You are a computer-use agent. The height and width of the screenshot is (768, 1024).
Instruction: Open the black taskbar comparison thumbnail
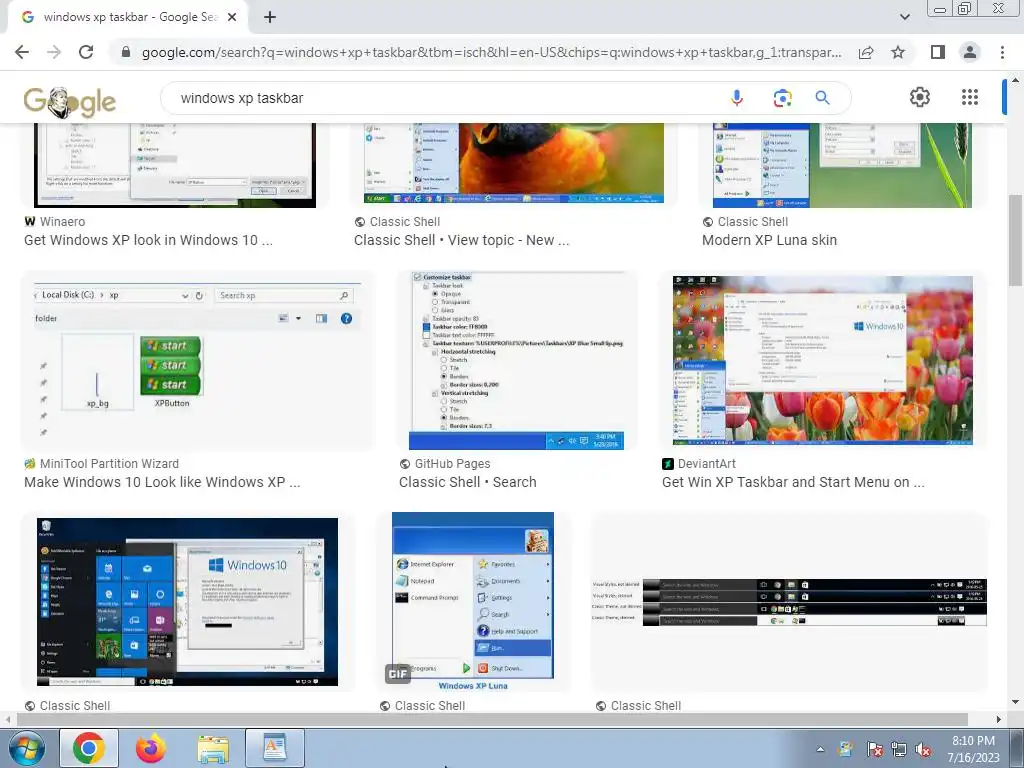pyautogui.click(x=790, y=602)
